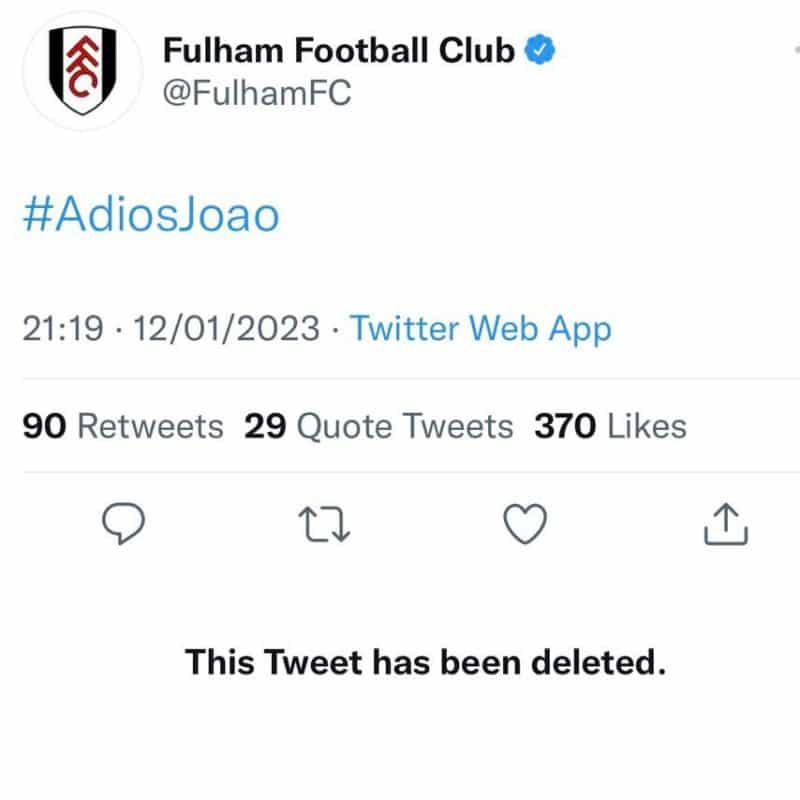
Task: View the 90 Retweets list
Action: [x=123, y=426]
